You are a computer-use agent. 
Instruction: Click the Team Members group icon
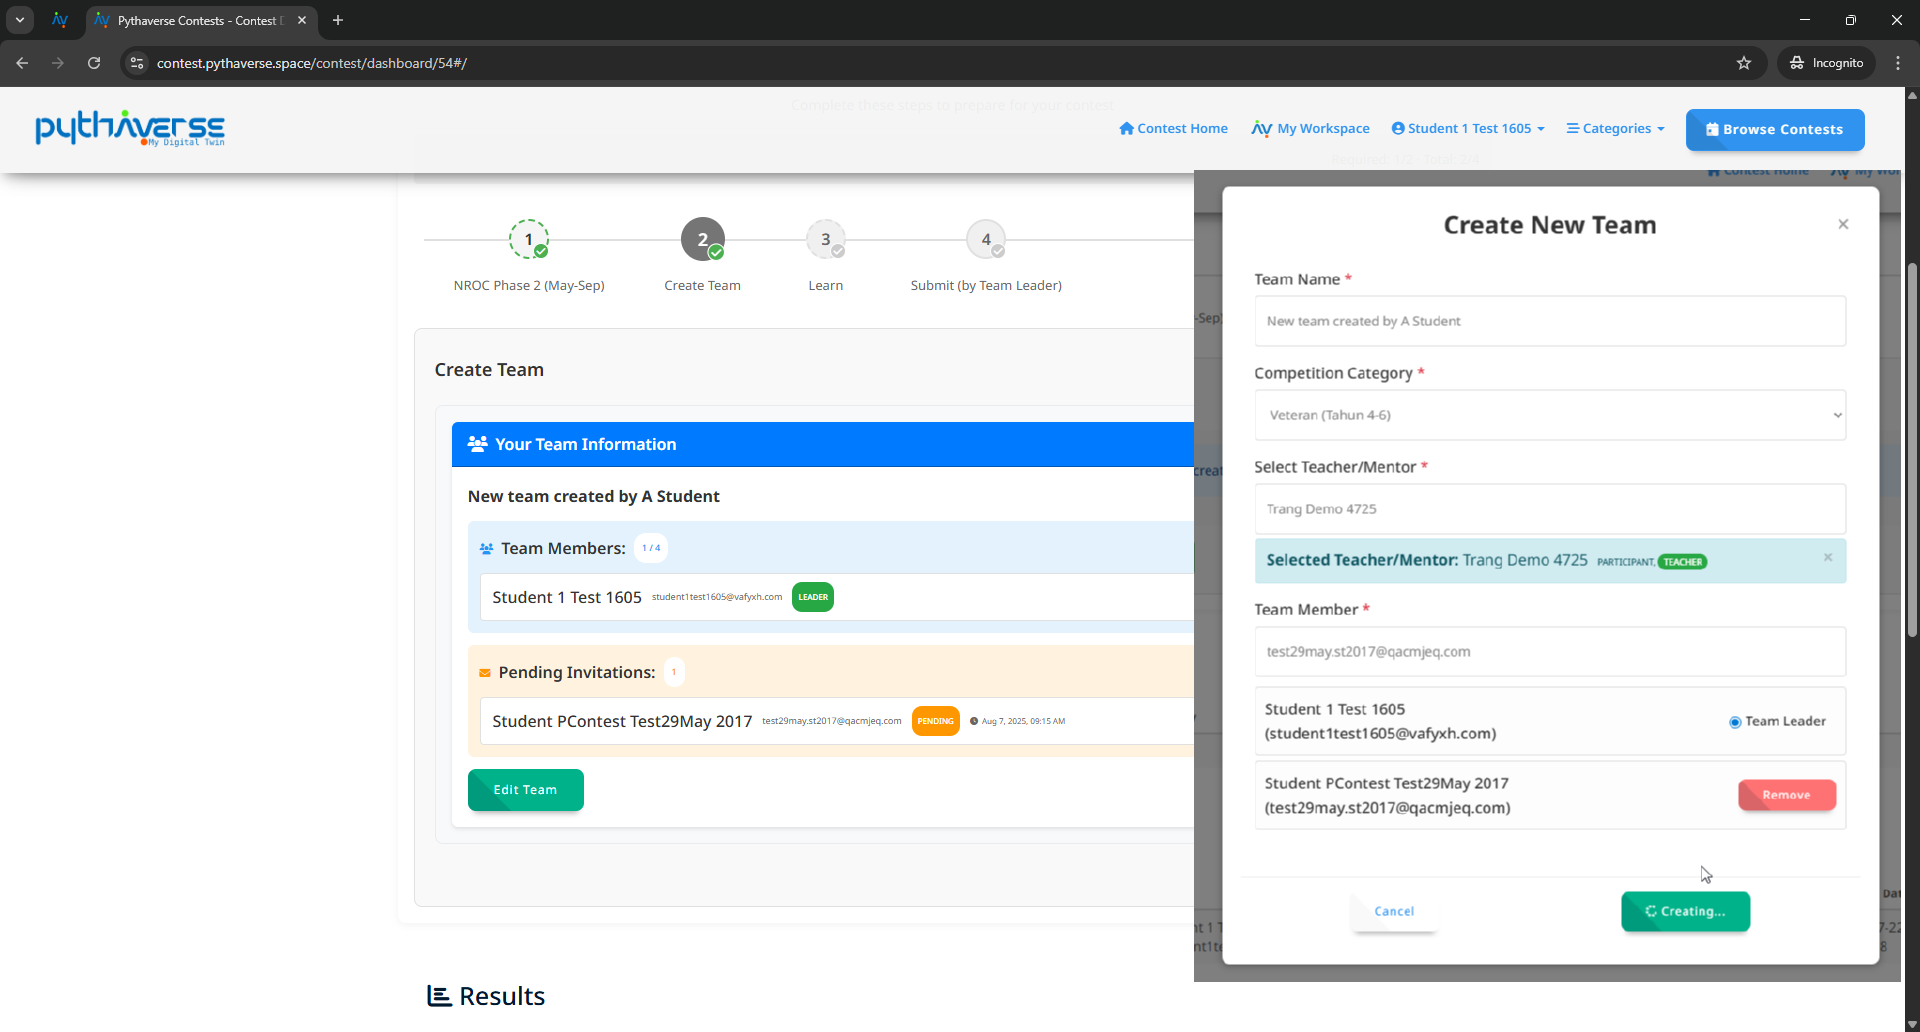(486, 549)
